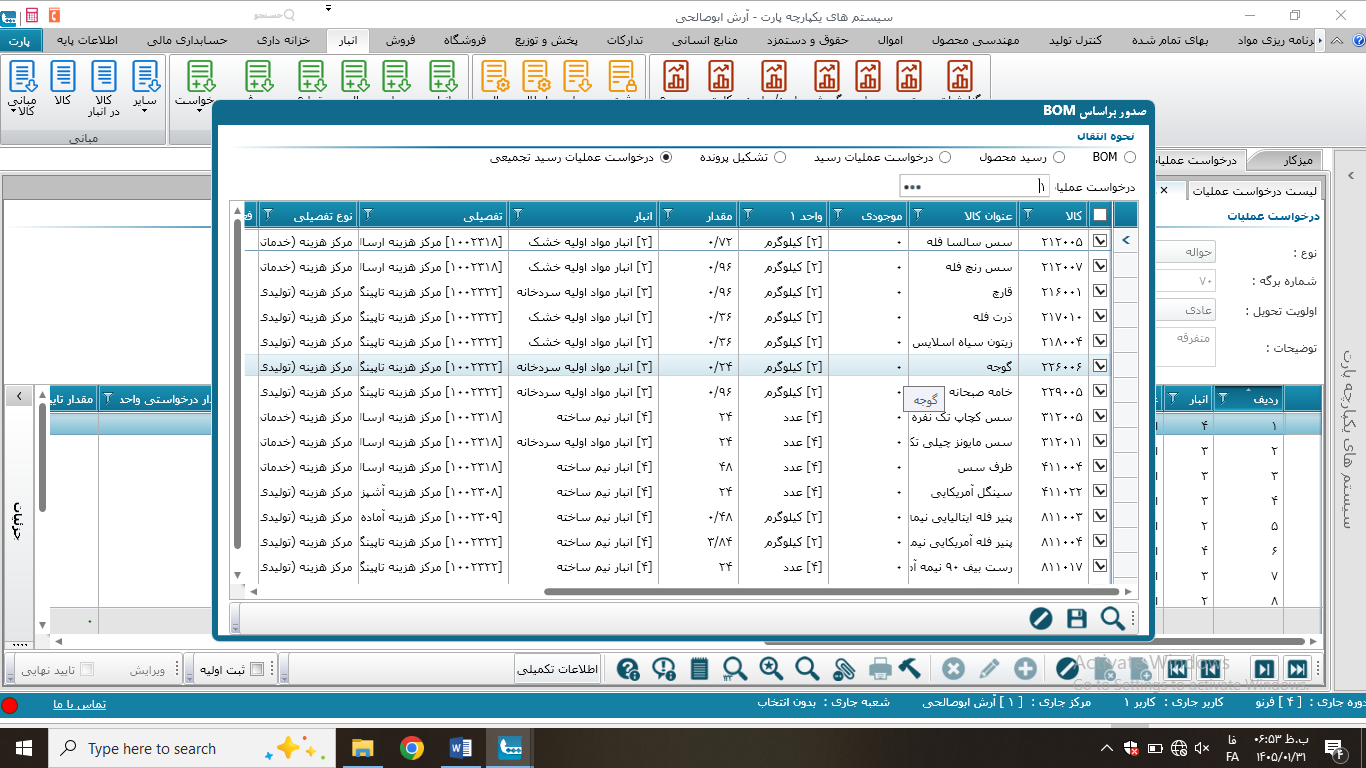Image resolution: width=1366 pixels, height=768 pixels.
Task: Show hidden system tray icons
Action: (1105, 748)
